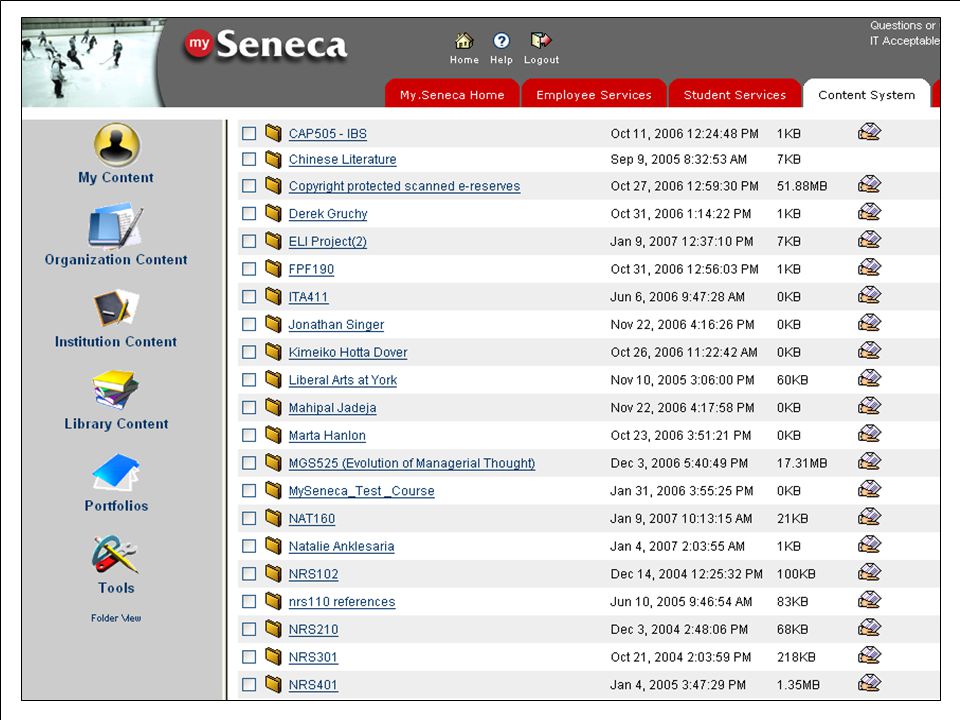Click modify icon for ITA411
This screenshot has height=720, width=960.
pos(869,295)
